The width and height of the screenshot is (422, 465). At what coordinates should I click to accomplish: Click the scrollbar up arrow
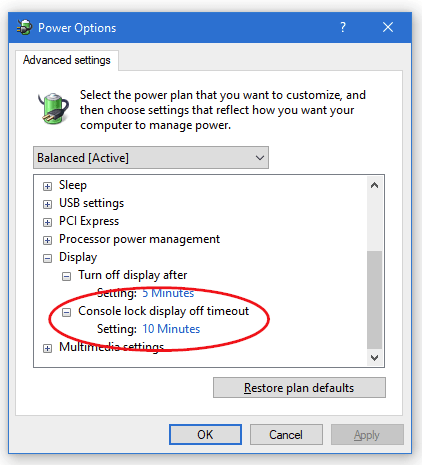click(374, 185)
